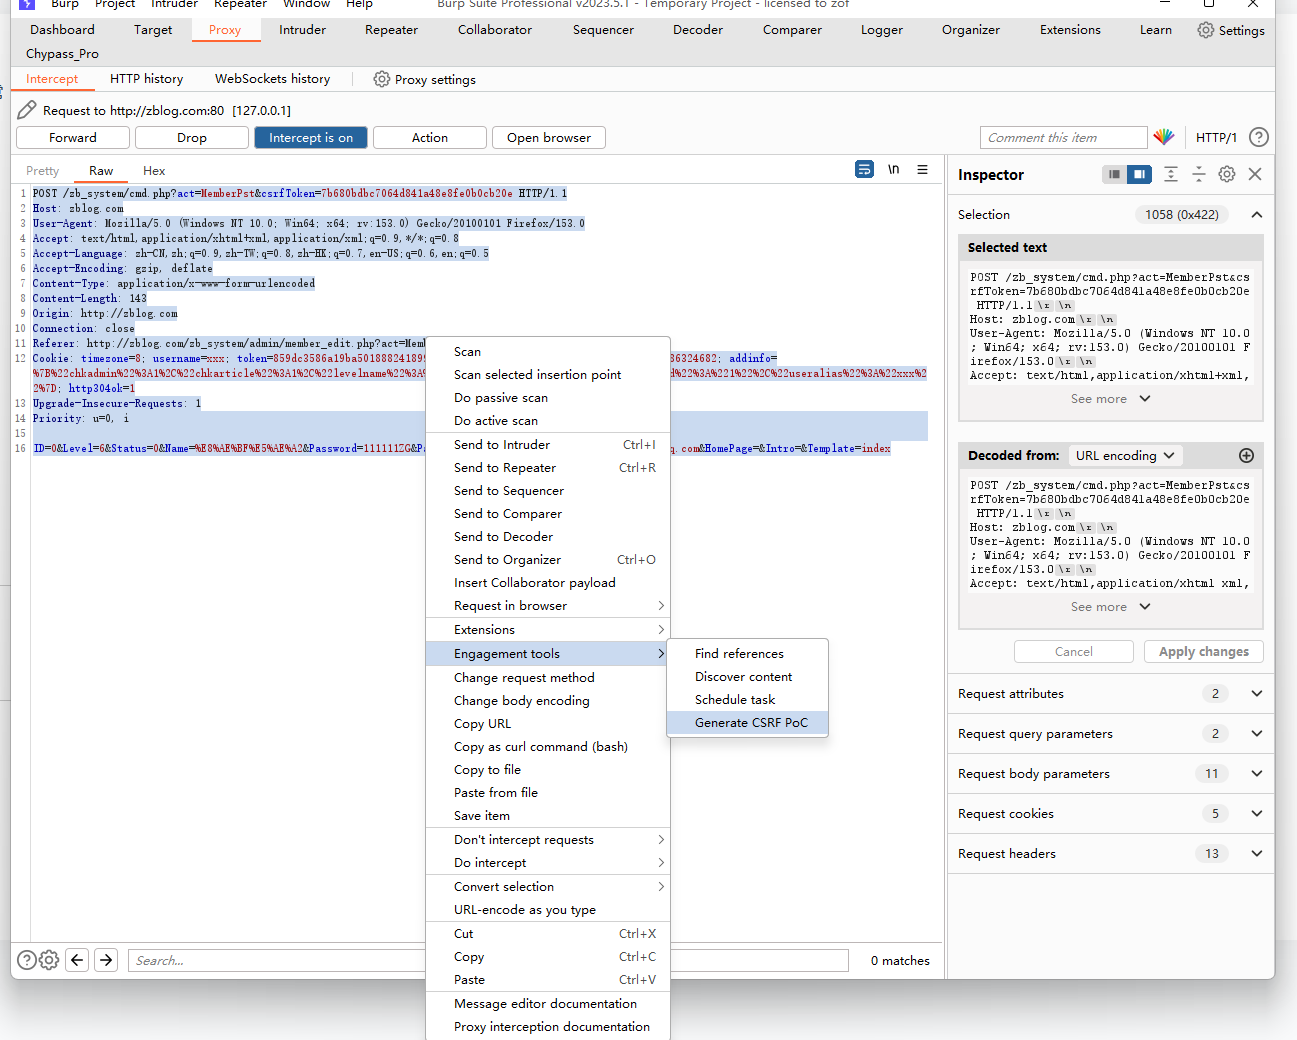Expand all Inspector sections icon
Image resolution: width=1297 pixels, height=1040 pixels.
tap(1171, 174)
